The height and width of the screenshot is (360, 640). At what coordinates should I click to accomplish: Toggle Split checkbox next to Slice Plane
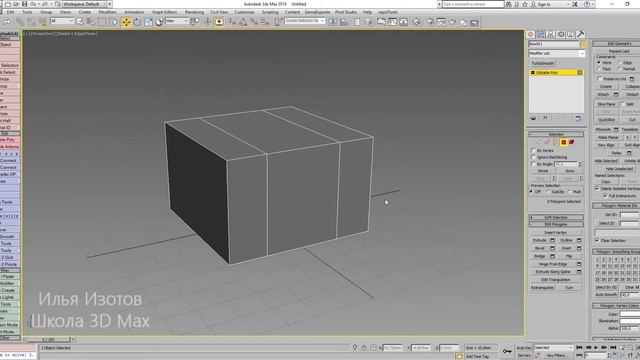pos(623,104)
